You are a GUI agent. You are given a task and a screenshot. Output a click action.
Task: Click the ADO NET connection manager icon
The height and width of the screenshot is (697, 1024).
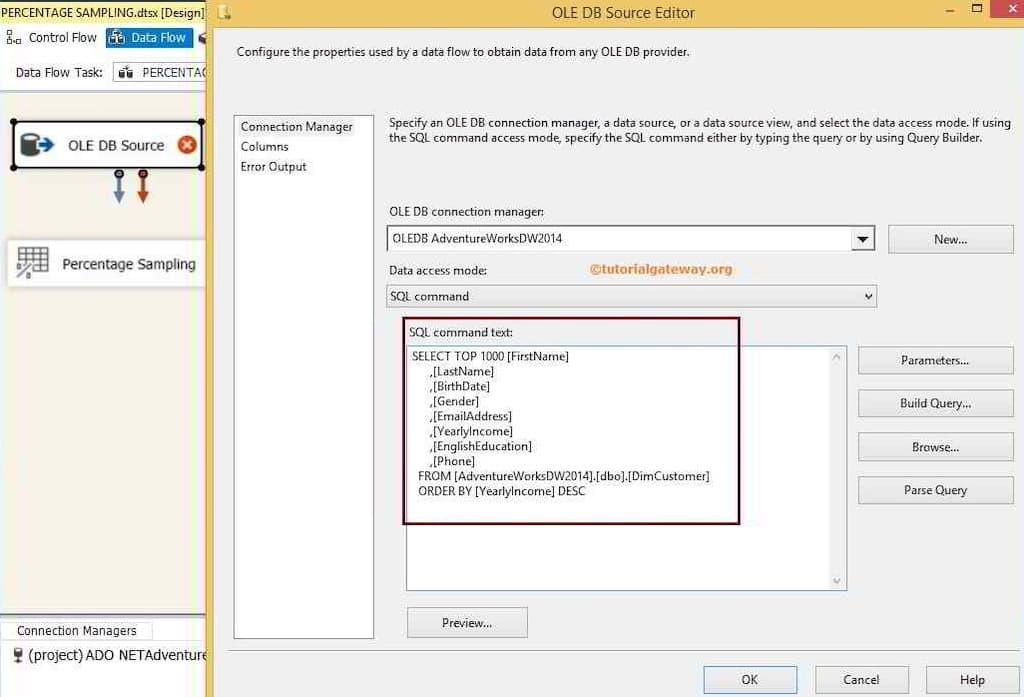(18, 655)
